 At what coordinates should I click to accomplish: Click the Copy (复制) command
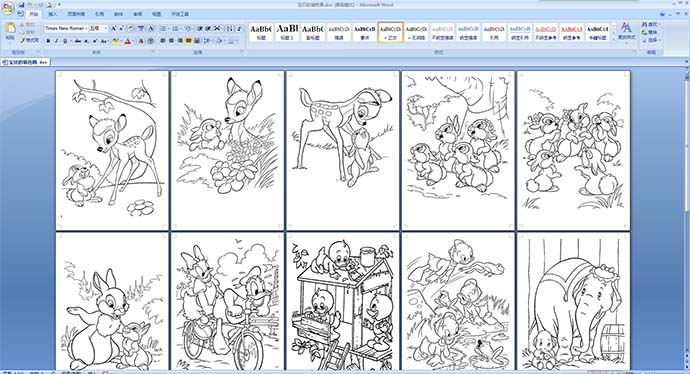tap(28, 32)
